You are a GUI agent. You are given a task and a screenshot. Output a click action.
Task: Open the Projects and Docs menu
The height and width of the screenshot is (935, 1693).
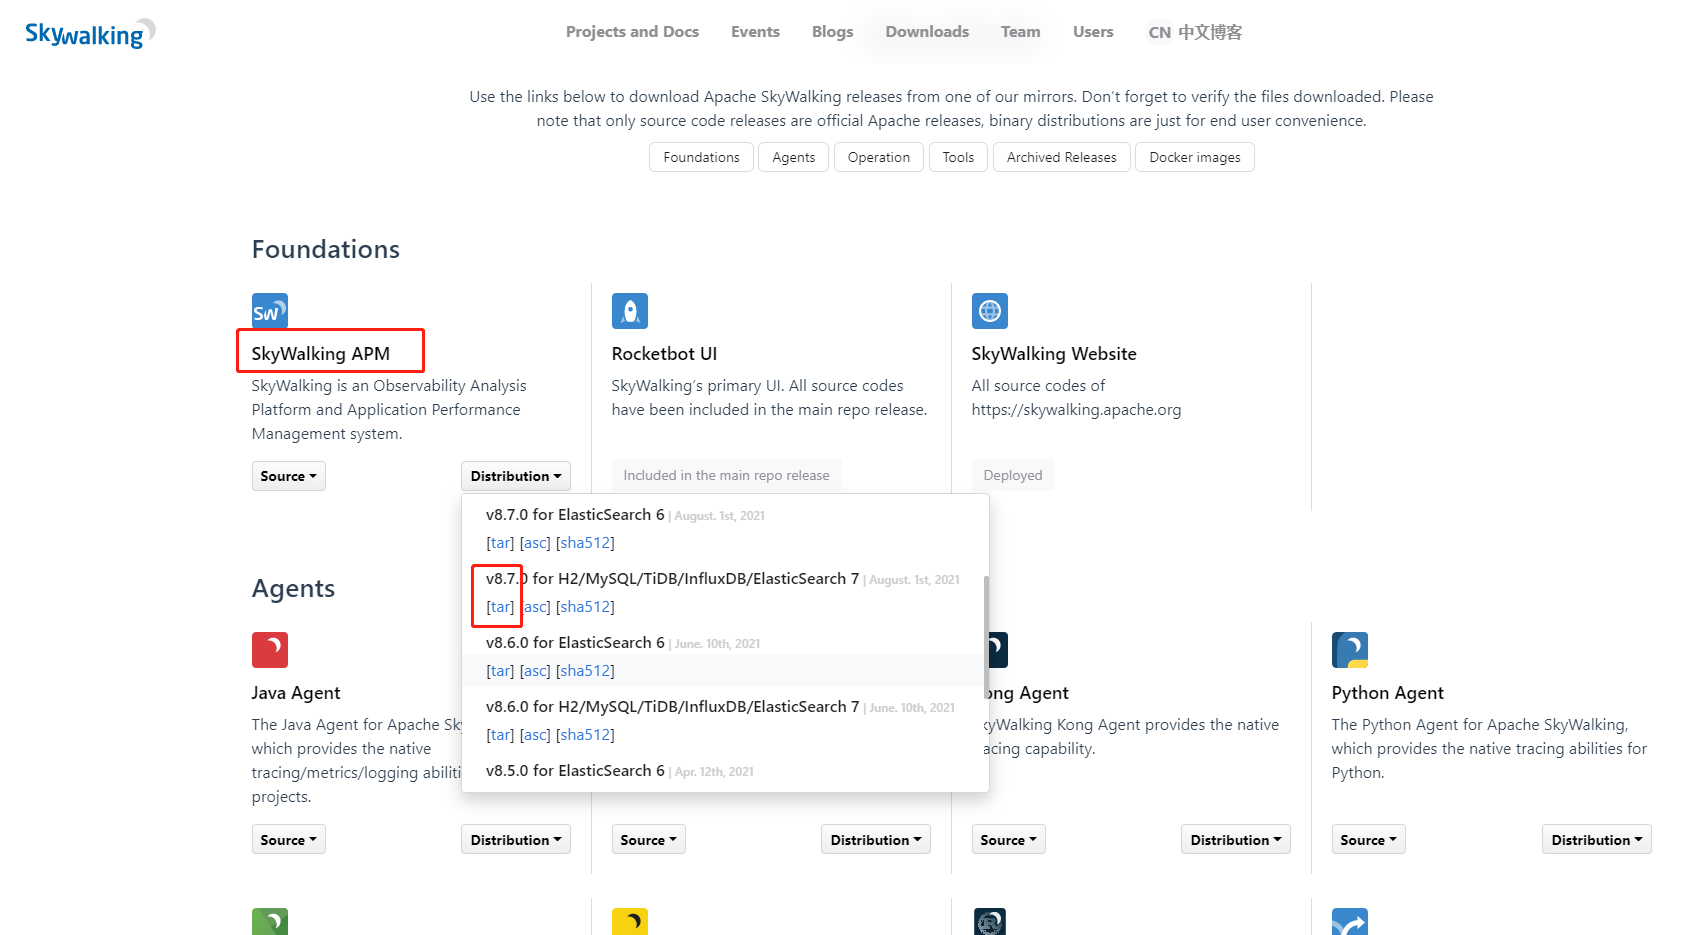(x=632, y=32)
